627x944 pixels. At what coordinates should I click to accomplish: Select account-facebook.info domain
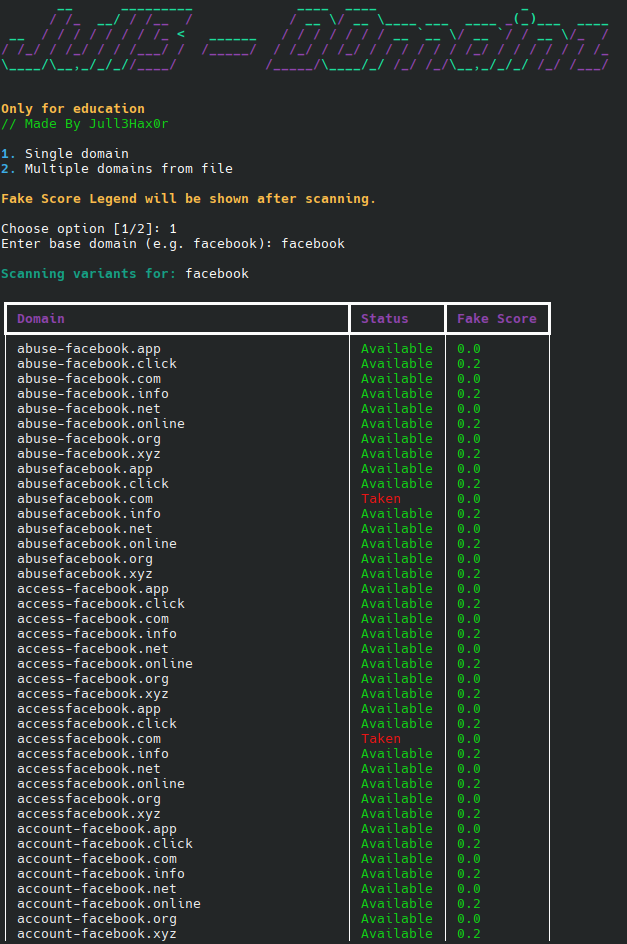pos(101,874)
